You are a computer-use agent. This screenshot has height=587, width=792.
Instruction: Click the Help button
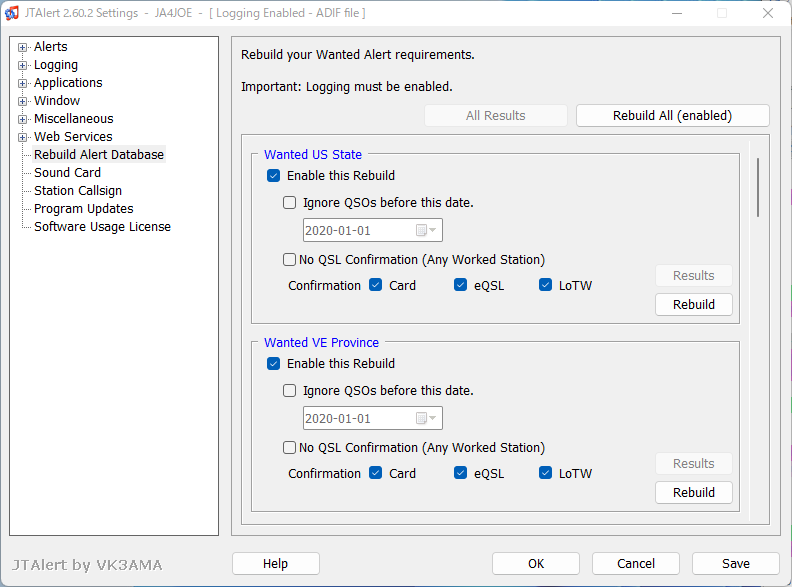tap(276, 564)
